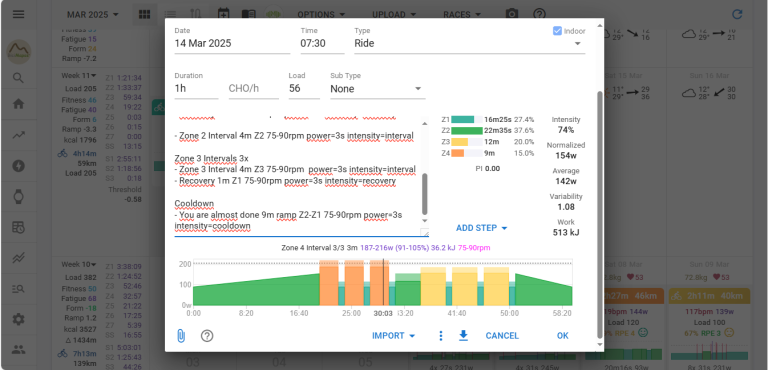The width and height of the screenshot is (768, 370).
Task: Click the first orange Zone 4 interval block
Action: 329,282
